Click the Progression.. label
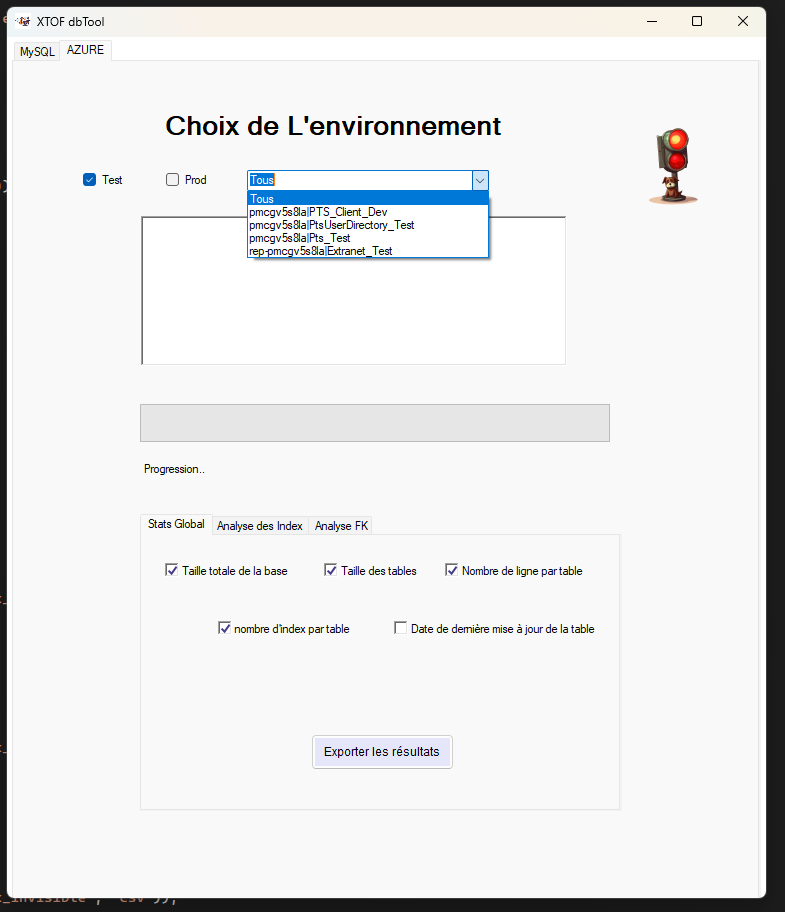The height and width of the screenshot is (912, 785). coord(174,469)
